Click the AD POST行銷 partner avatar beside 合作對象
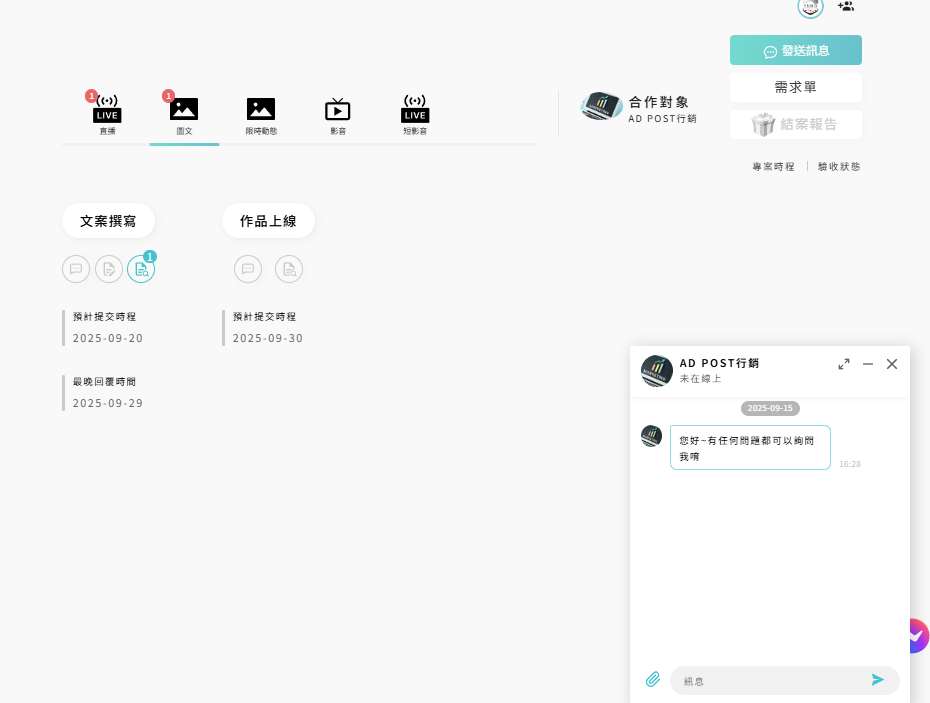Viewport: 930px width, 703px height. [x=601, y=107]
